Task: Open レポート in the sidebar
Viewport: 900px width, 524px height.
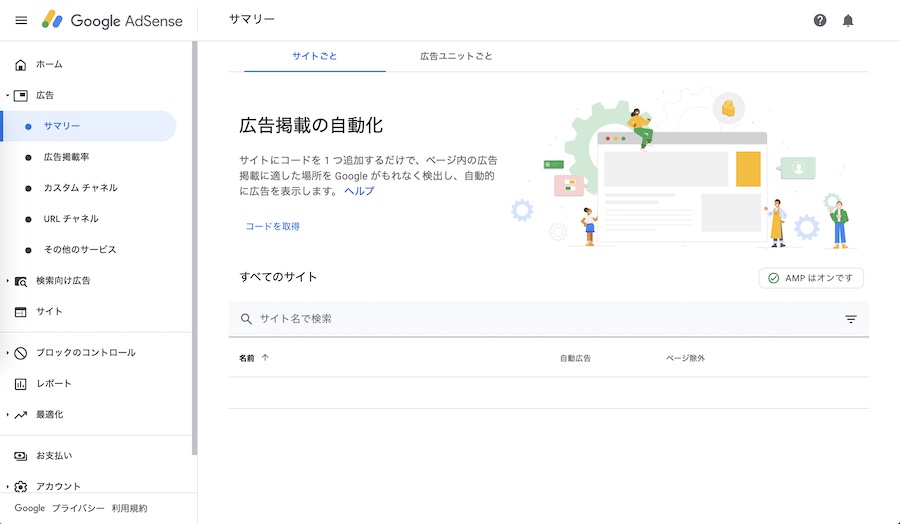Action: coord(54,384)
